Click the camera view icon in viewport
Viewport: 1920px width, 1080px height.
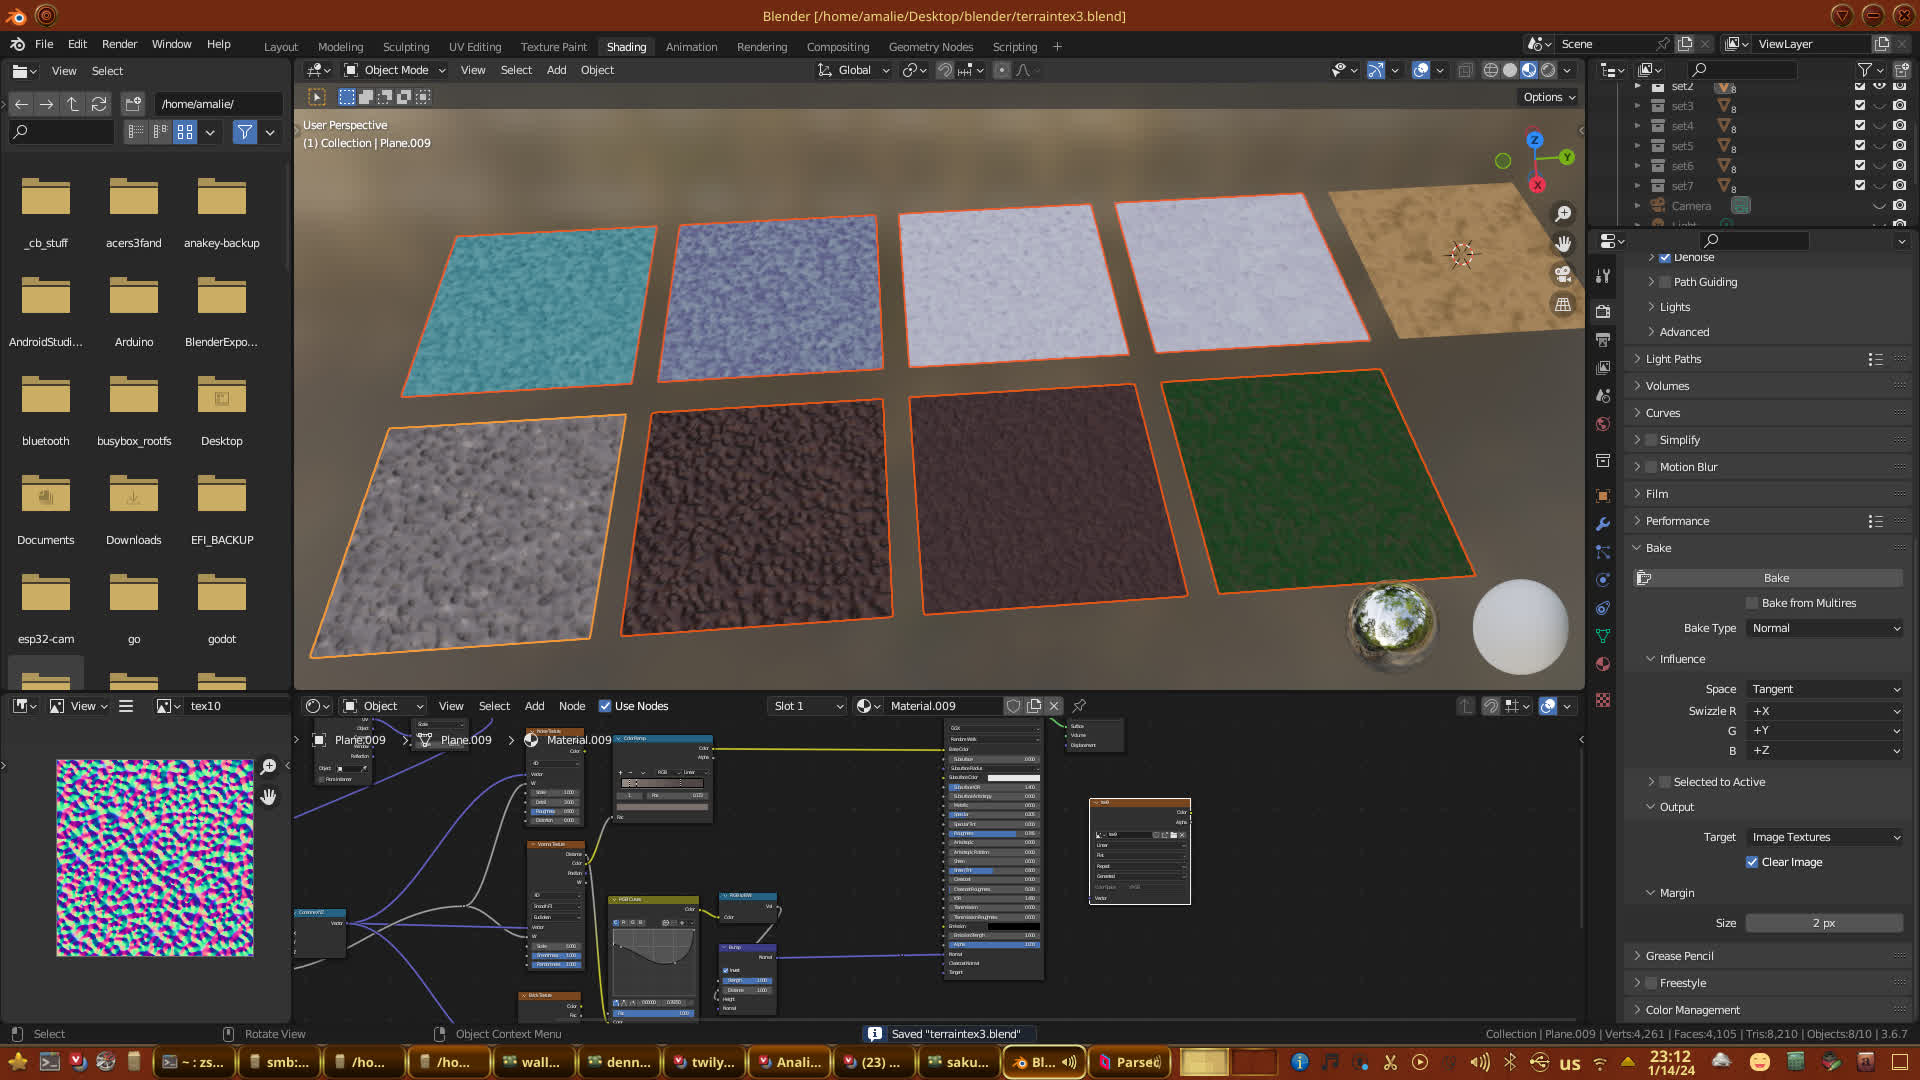tap(1563, 274)
